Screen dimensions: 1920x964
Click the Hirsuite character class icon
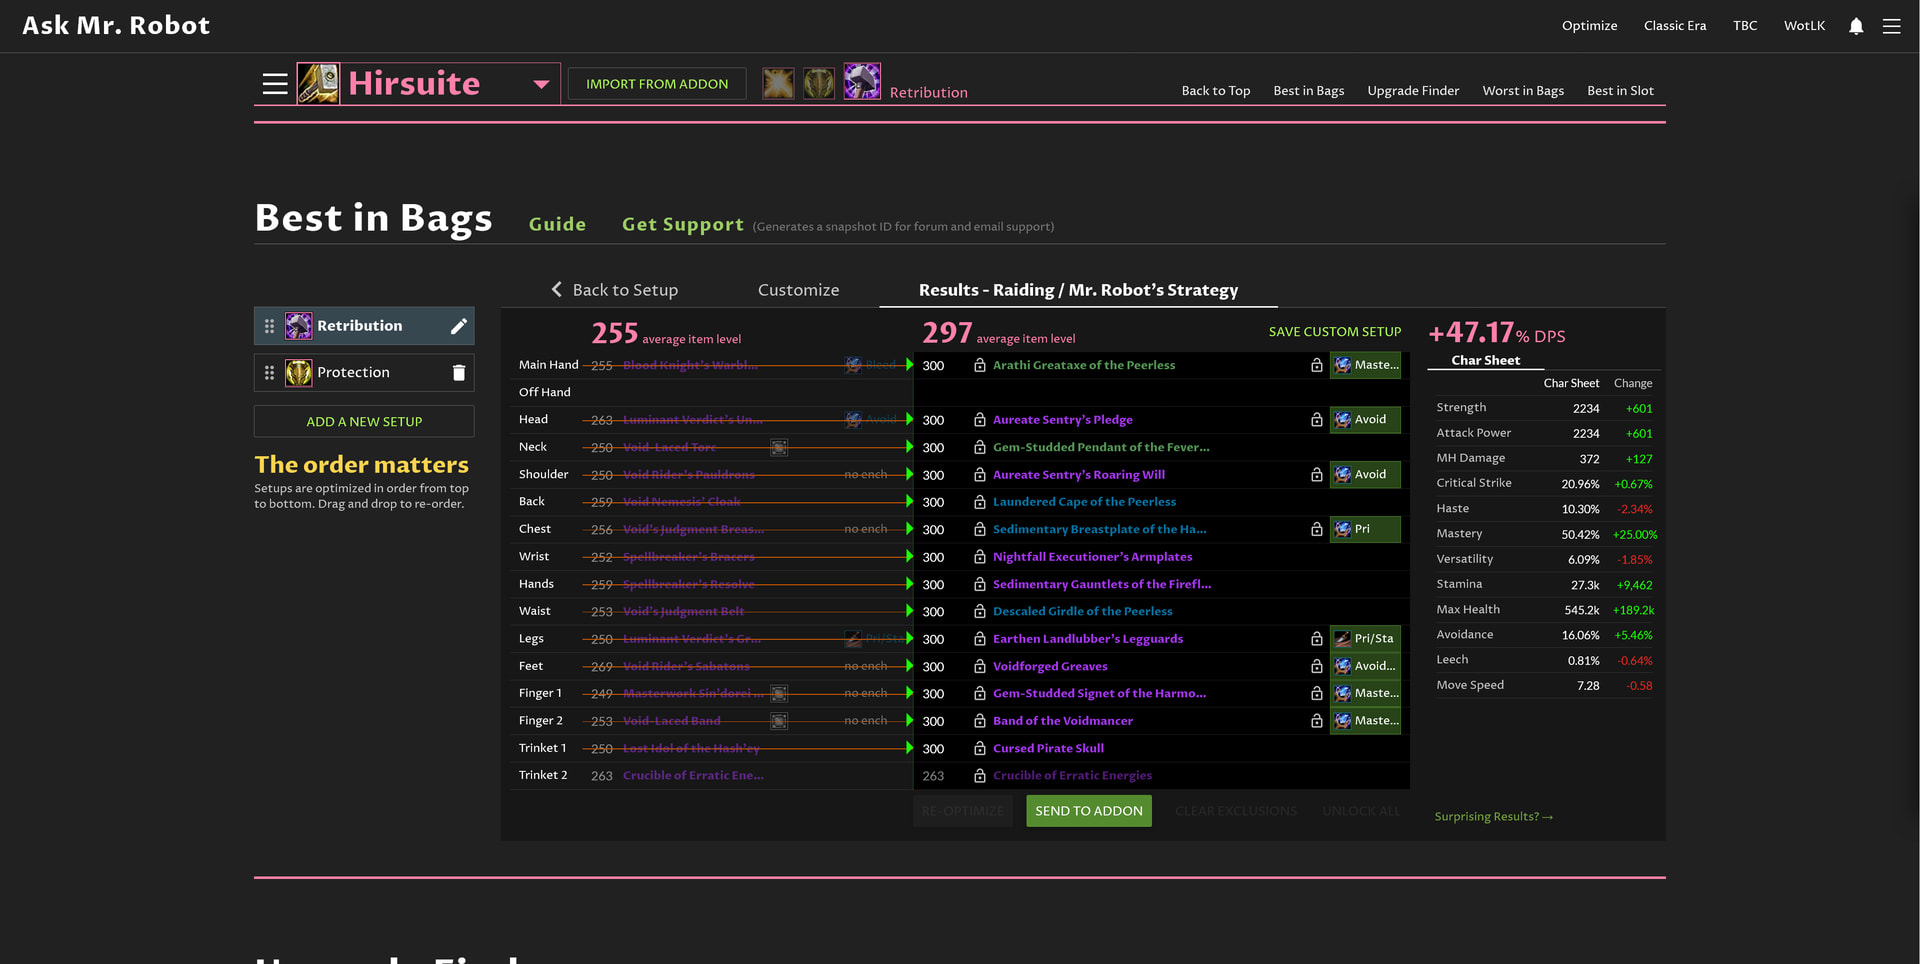point(318,83)
